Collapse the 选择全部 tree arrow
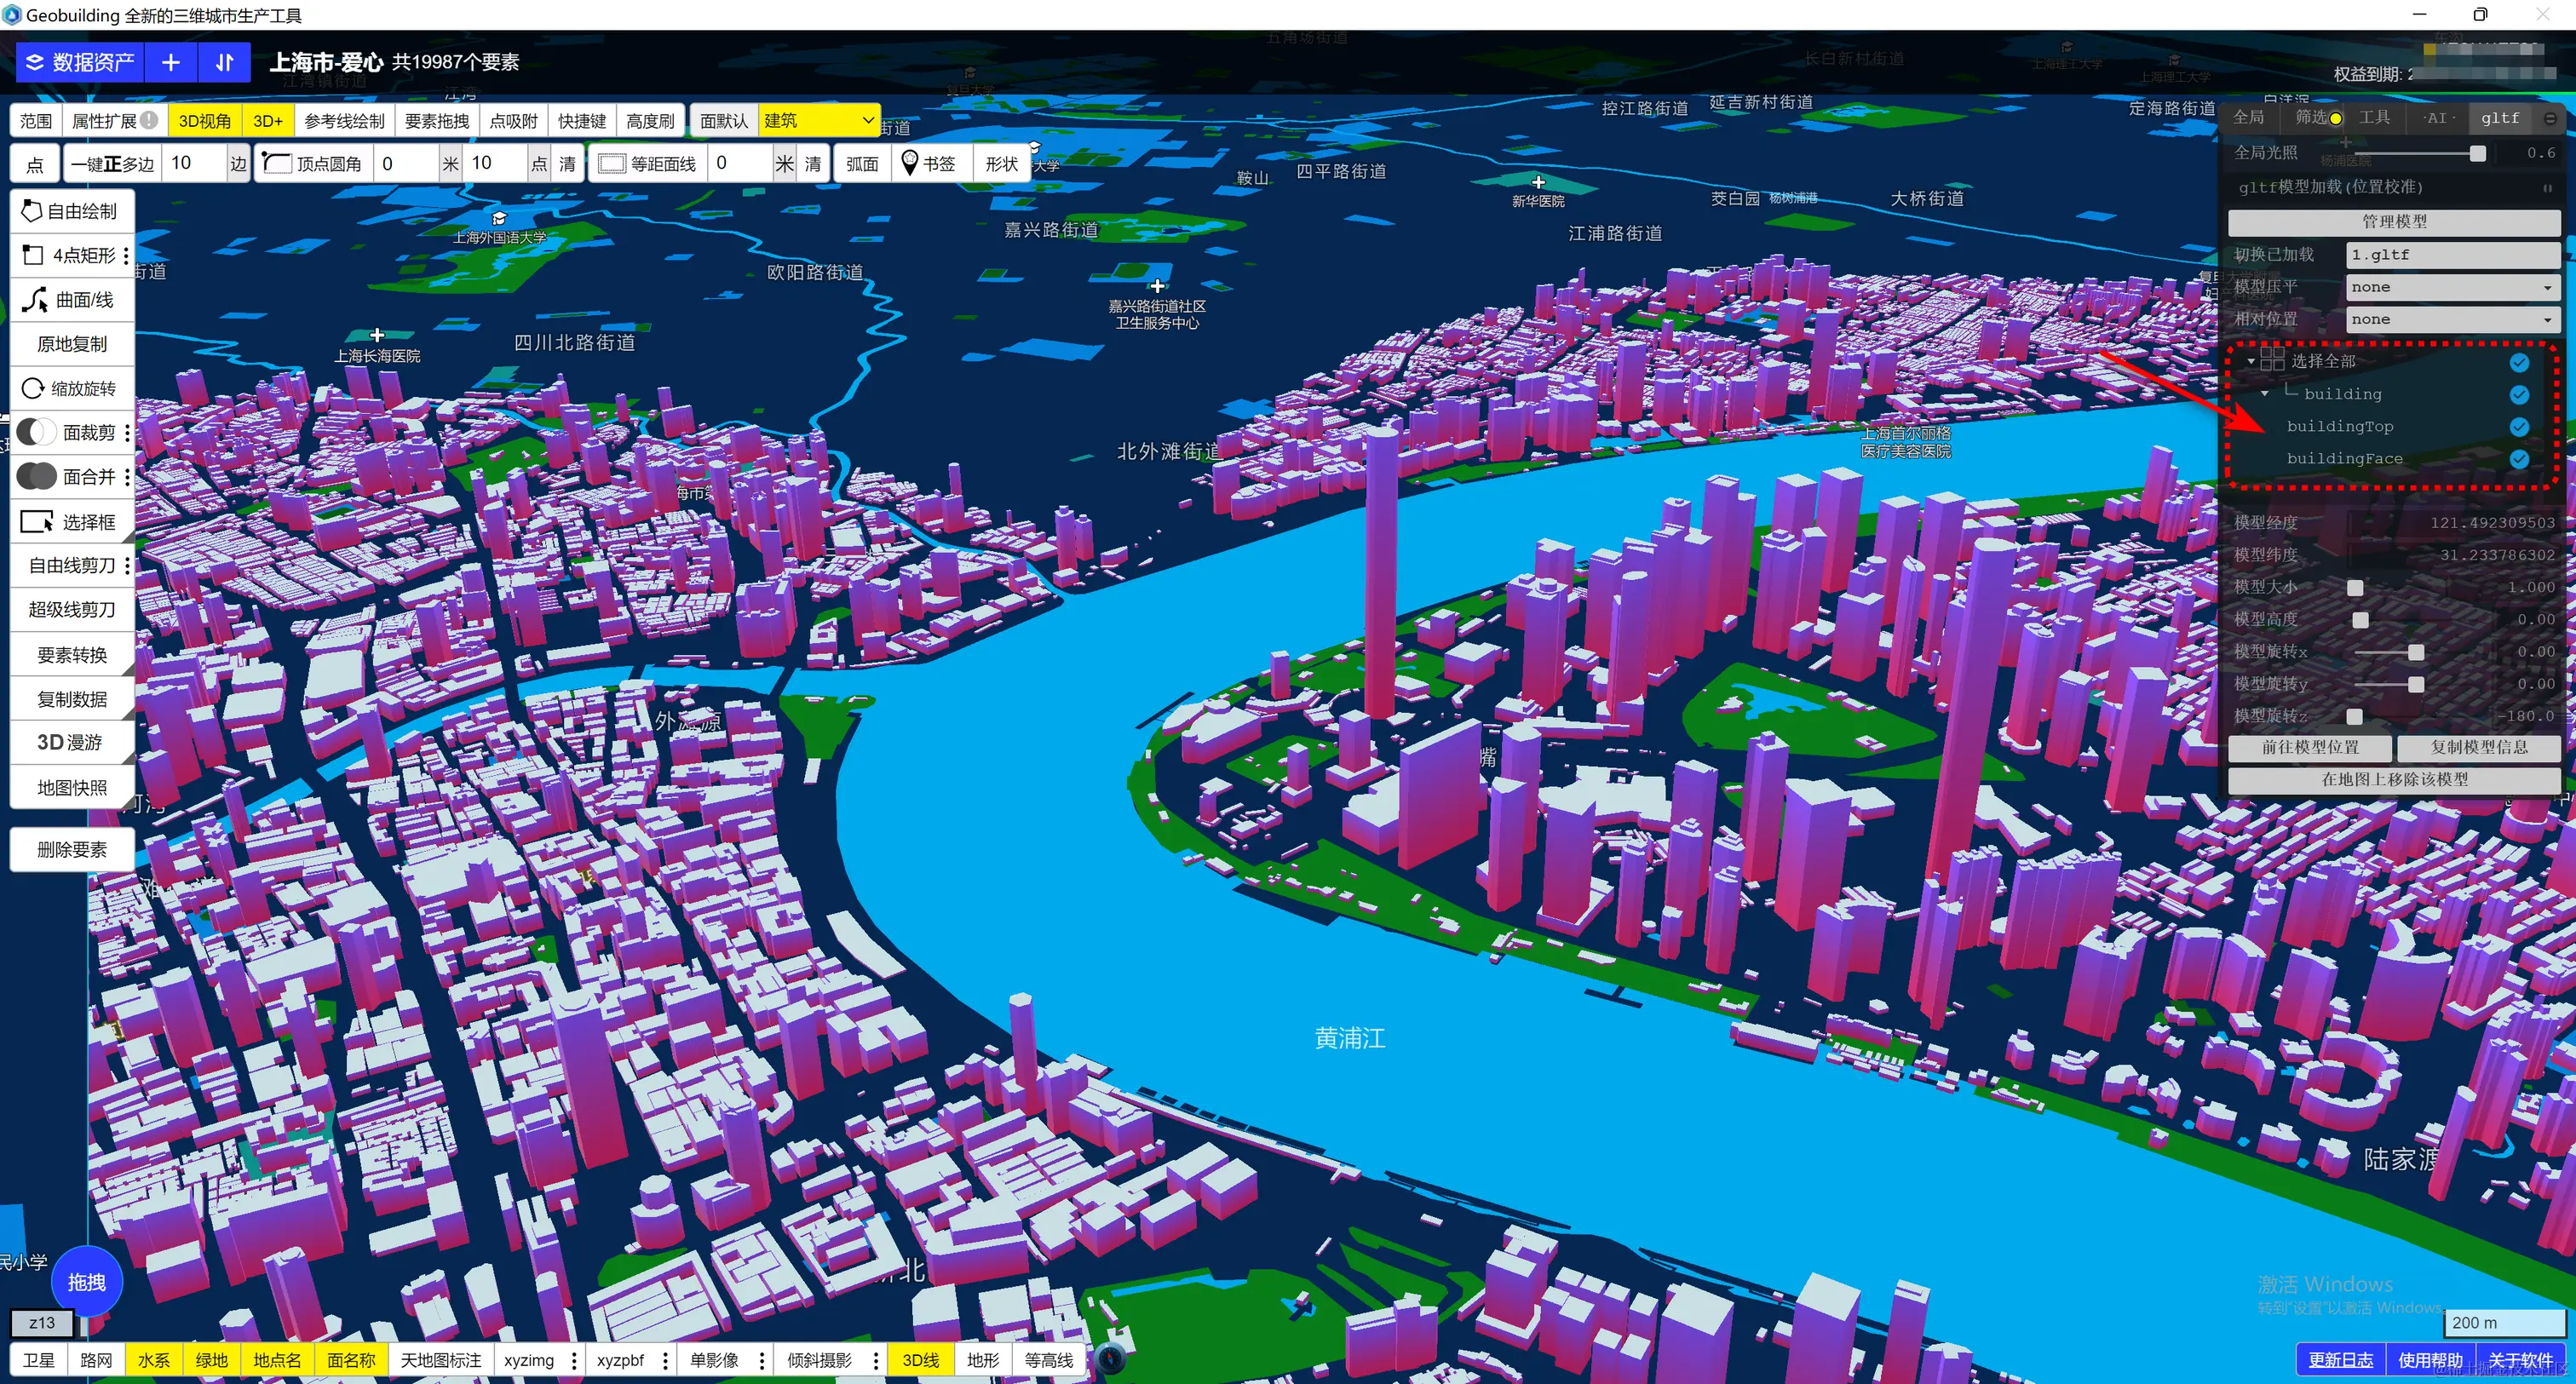This screenshot has width=2576, height=1384. (x=2250, y=361)
